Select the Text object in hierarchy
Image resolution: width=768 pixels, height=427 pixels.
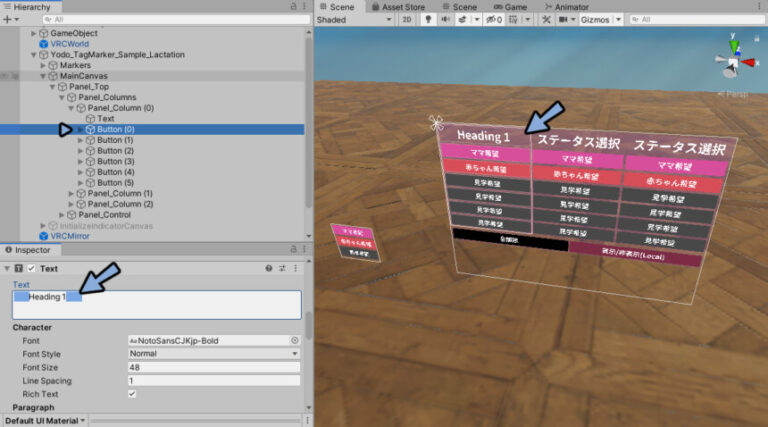tap(105, 119)
